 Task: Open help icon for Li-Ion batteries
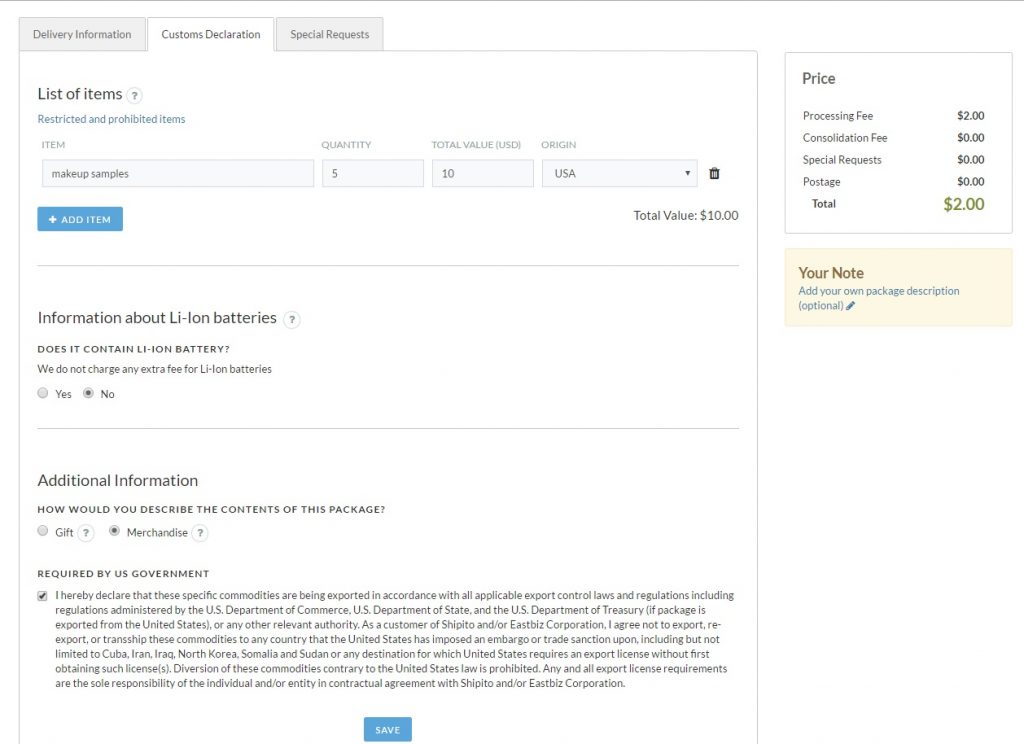point(292,319)
